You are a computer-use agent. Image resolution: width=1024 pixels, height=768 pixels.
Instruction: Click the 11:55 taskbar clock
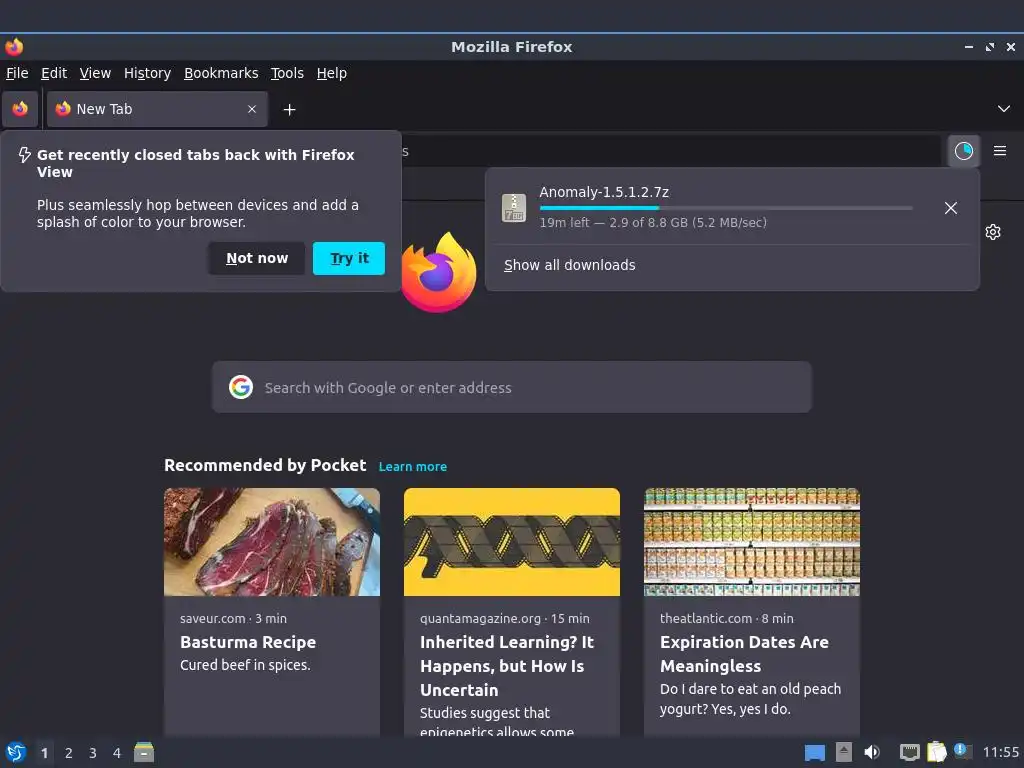(1000, 752)
